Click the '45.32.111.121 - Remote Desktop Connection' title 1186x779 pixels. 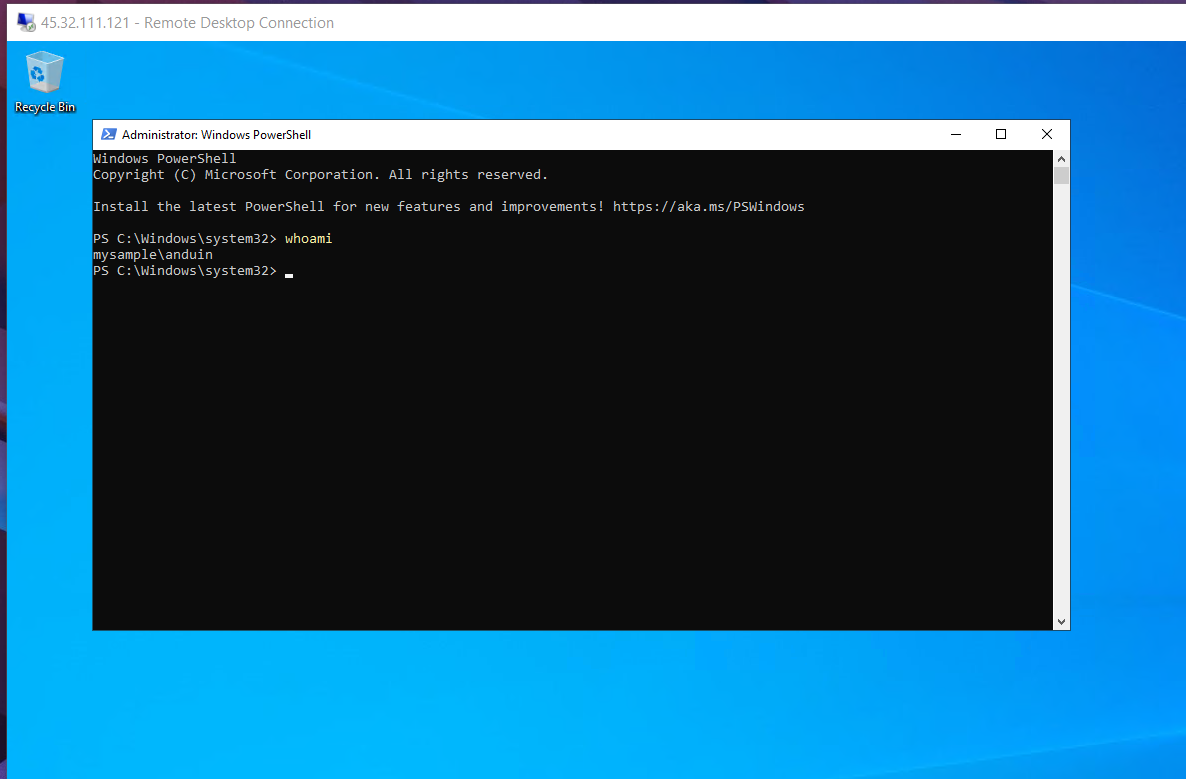[188, 23]
